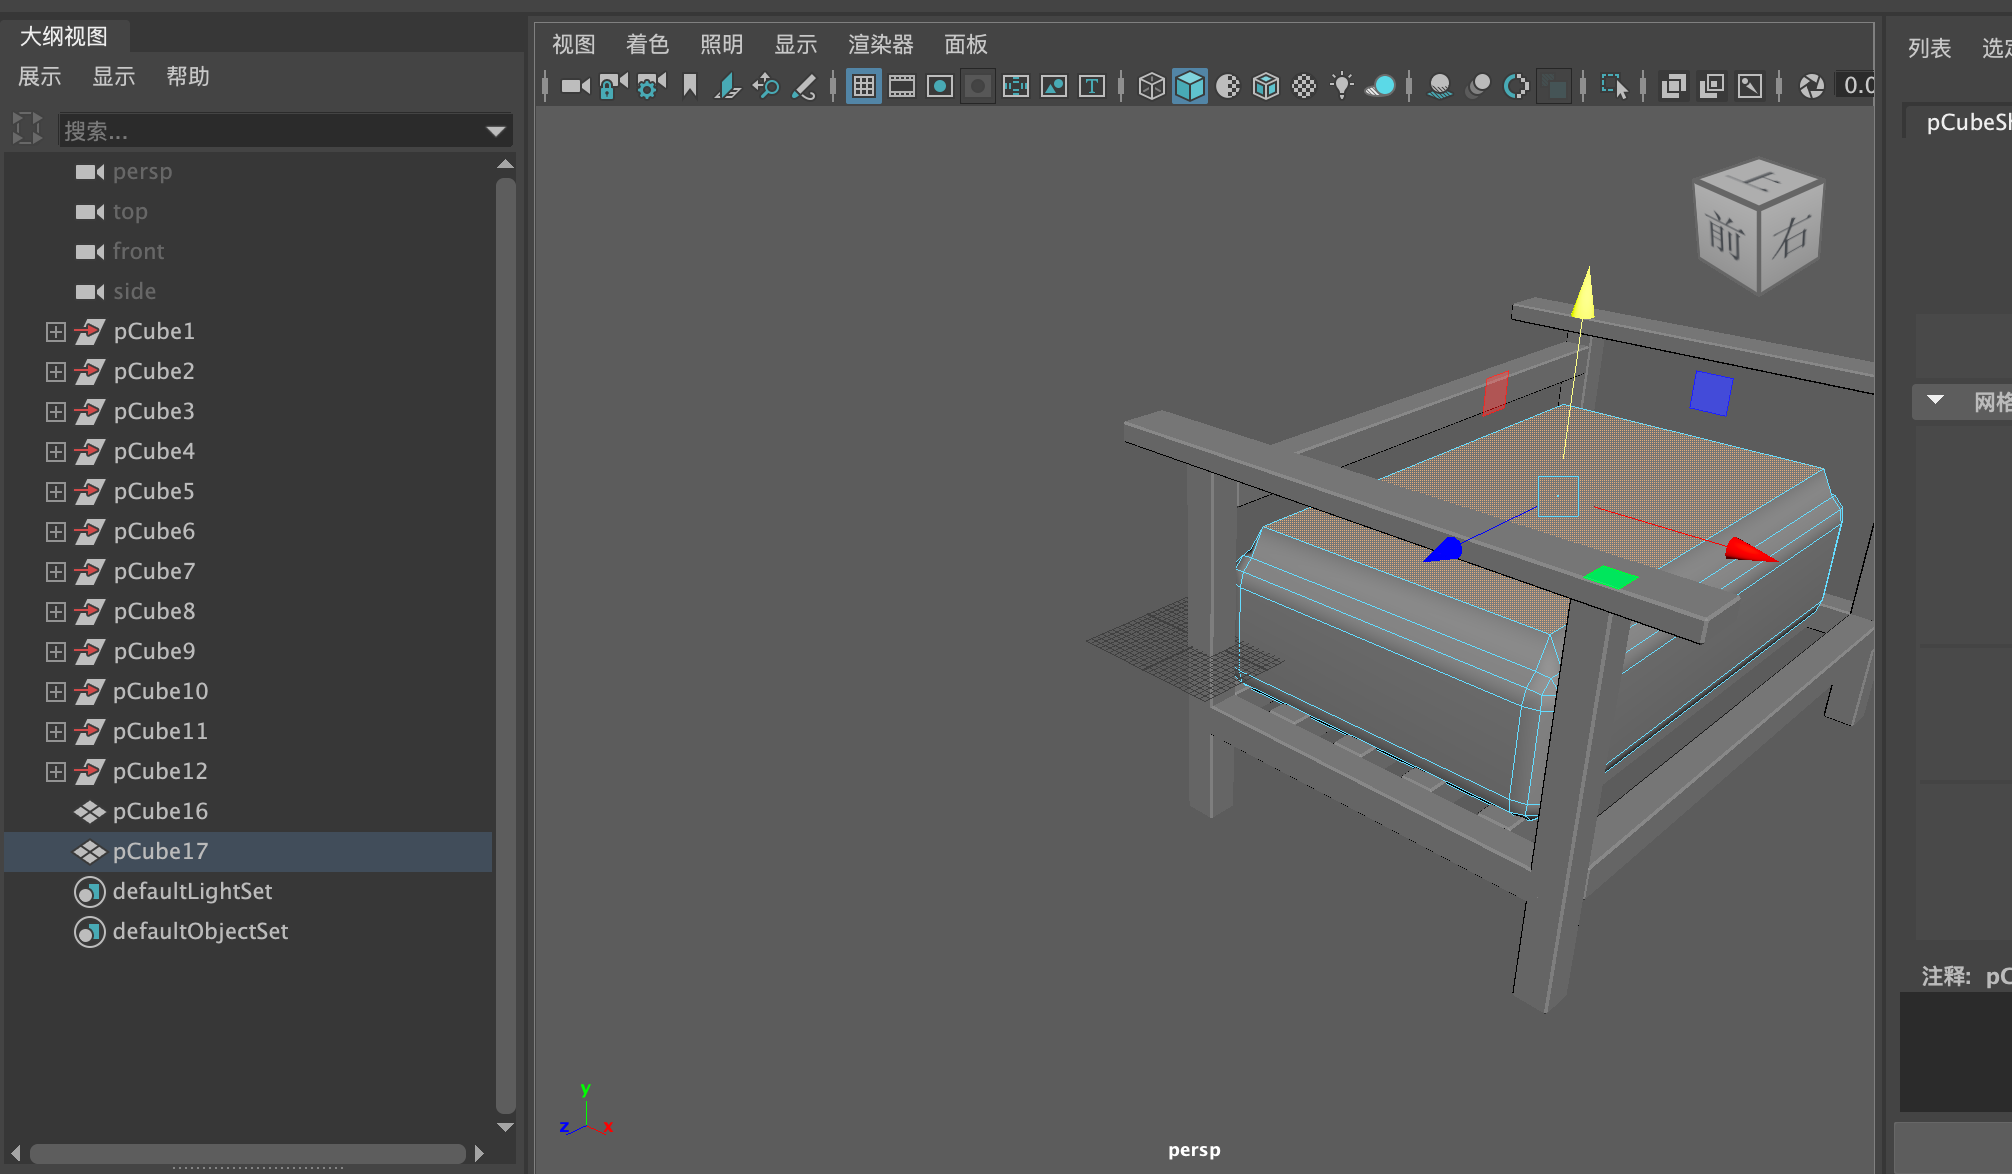
Task: Toggle the viewport grid display icon
Action: 863,87
